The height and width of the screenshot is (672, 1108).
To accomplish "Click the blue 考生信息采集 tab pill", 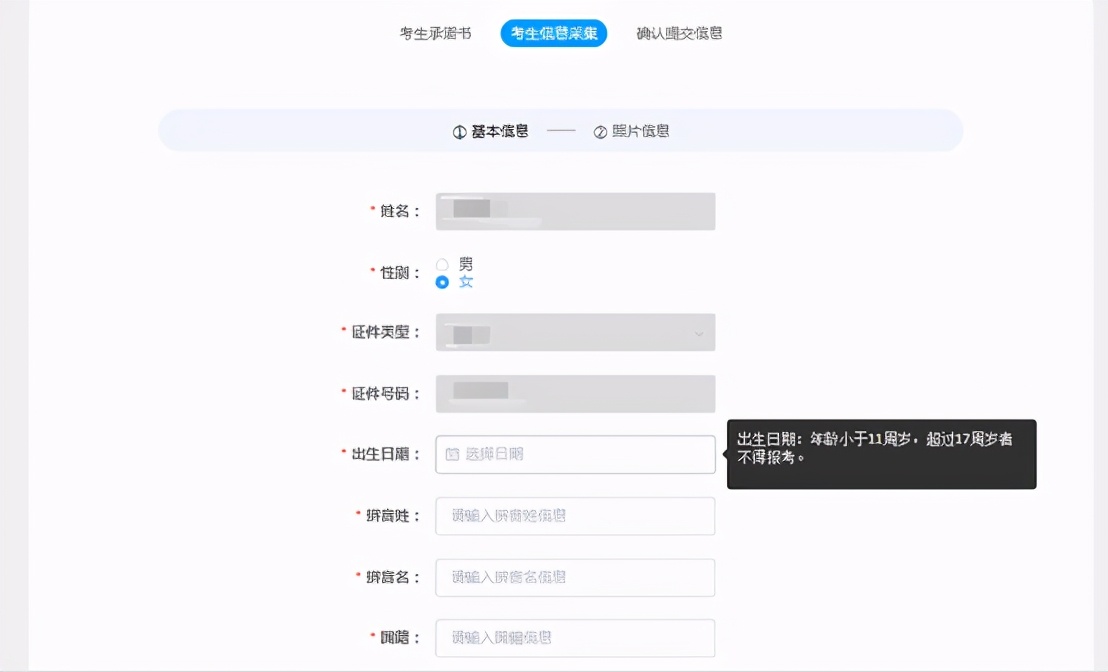I will click(554, 32).
